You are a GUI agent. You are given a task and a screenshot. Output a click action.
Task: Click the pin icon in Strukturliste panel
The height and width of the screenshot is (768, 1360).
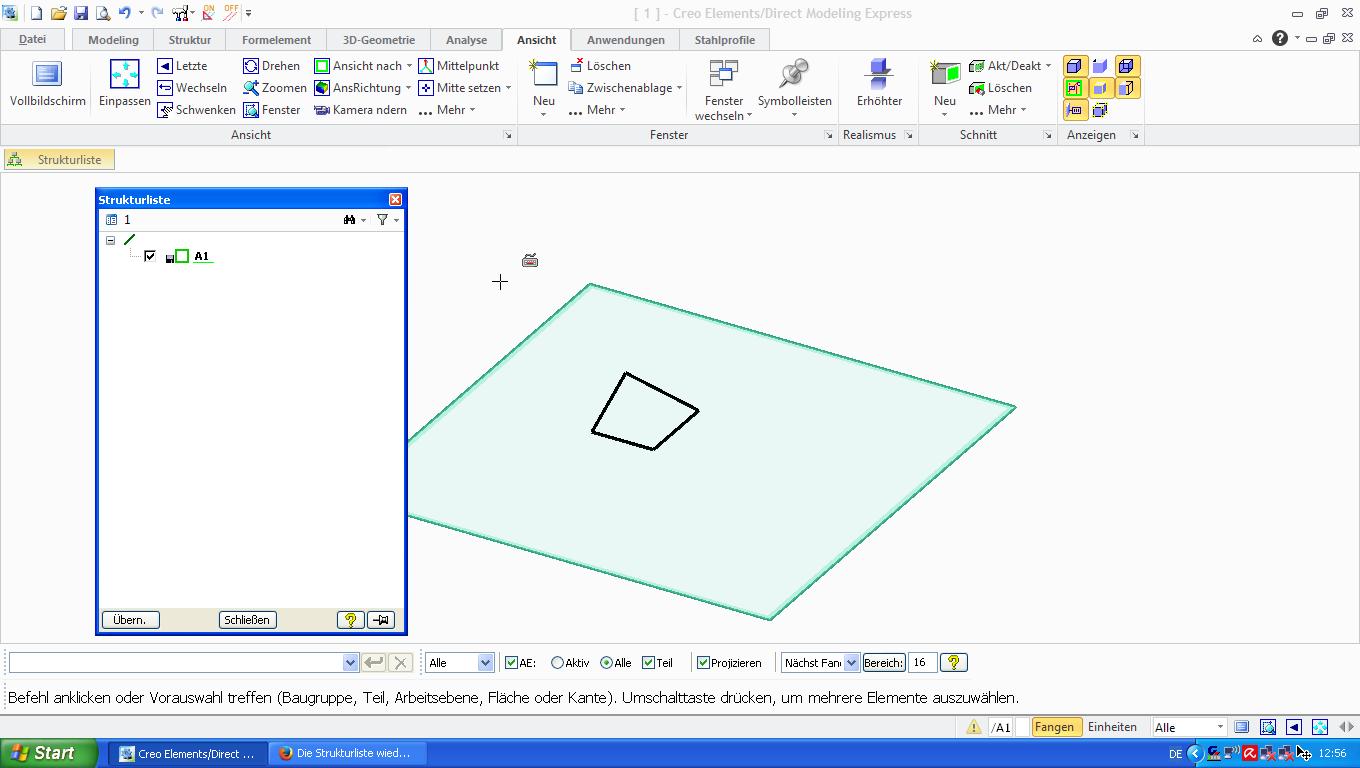pos(381,620)
